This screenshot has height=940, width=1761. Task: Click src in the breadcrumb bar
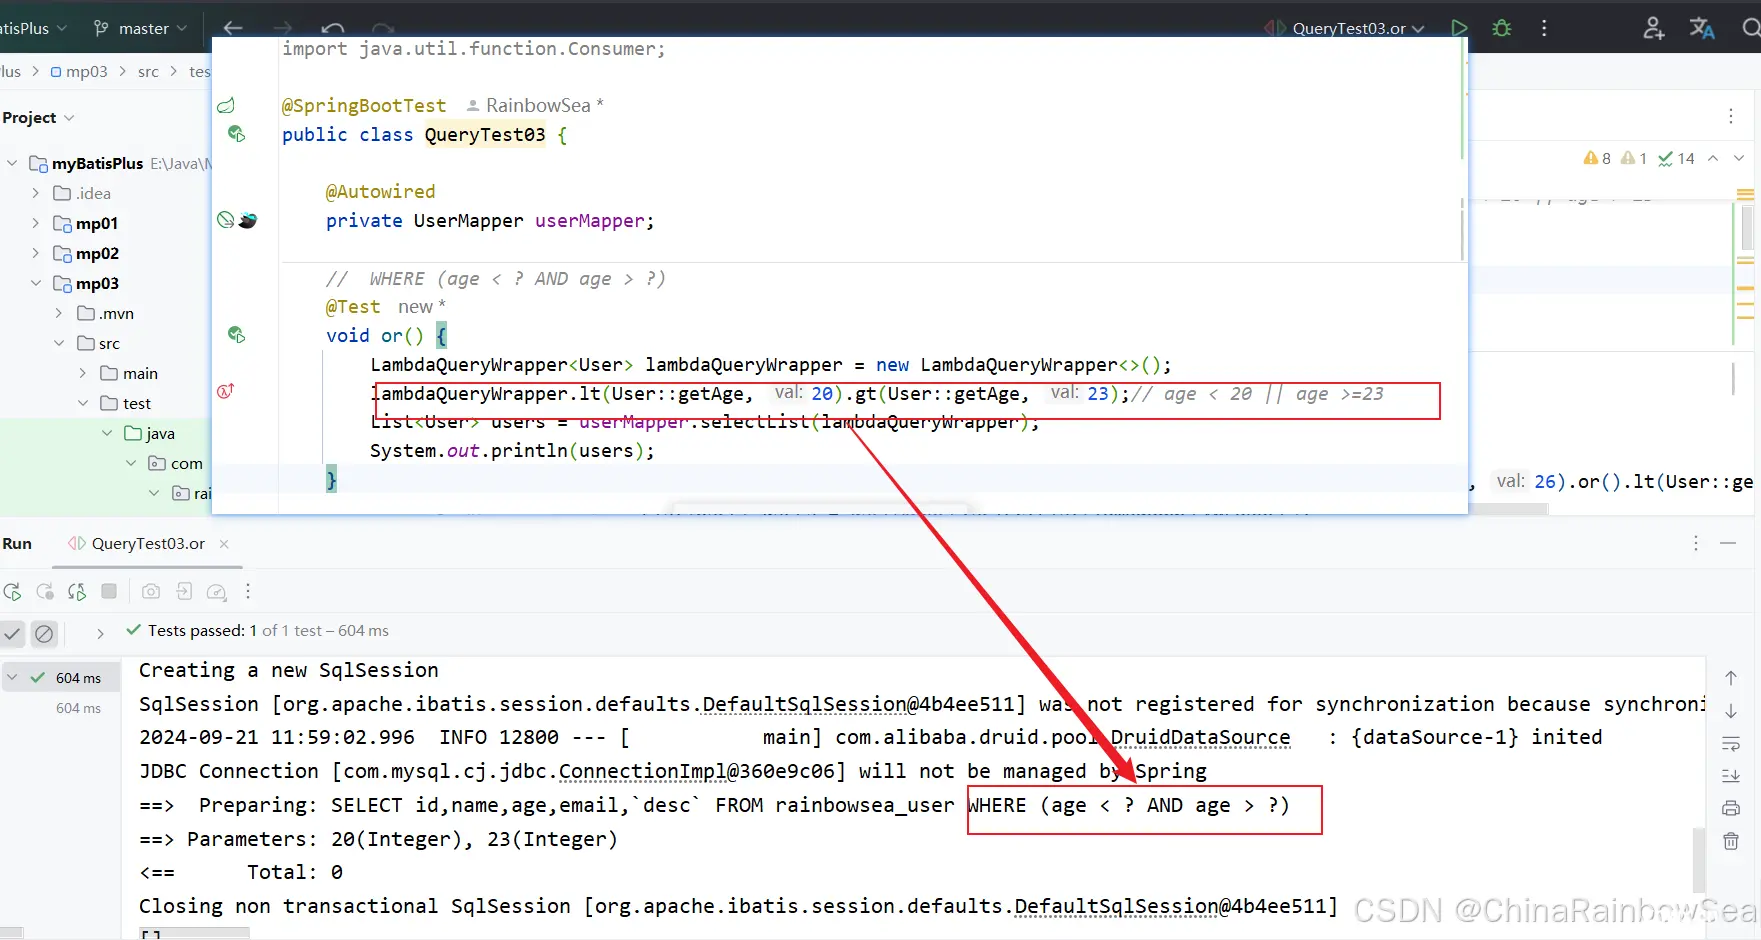tap(148, 71)
